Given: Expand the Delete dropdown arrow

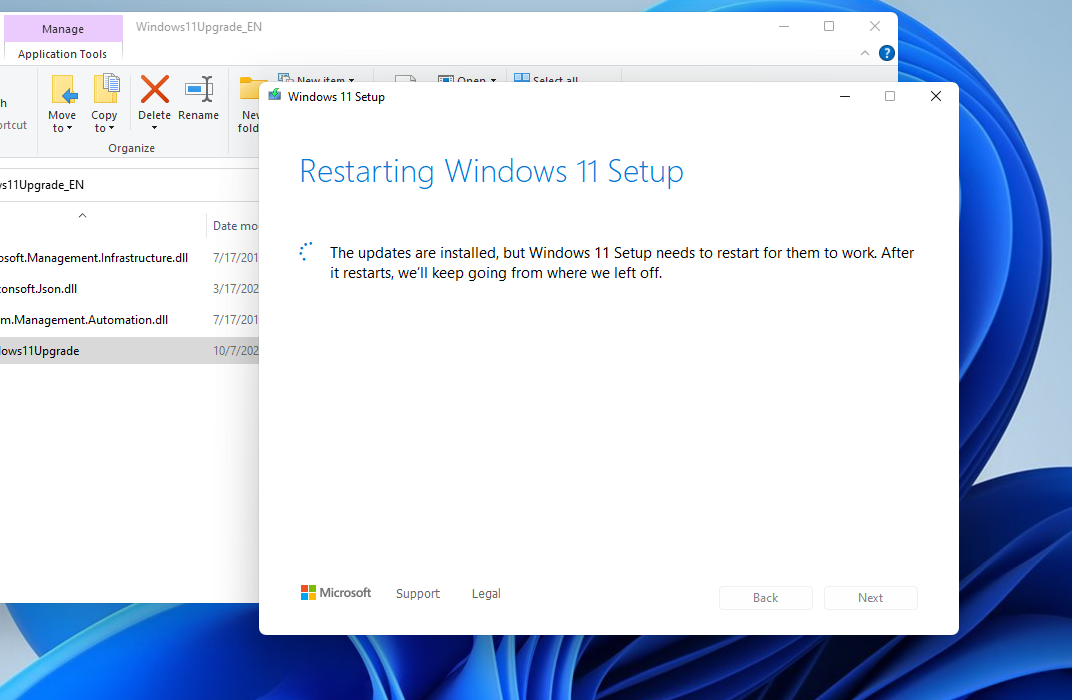Looking at the screenshot, I should tap(155, 128).
